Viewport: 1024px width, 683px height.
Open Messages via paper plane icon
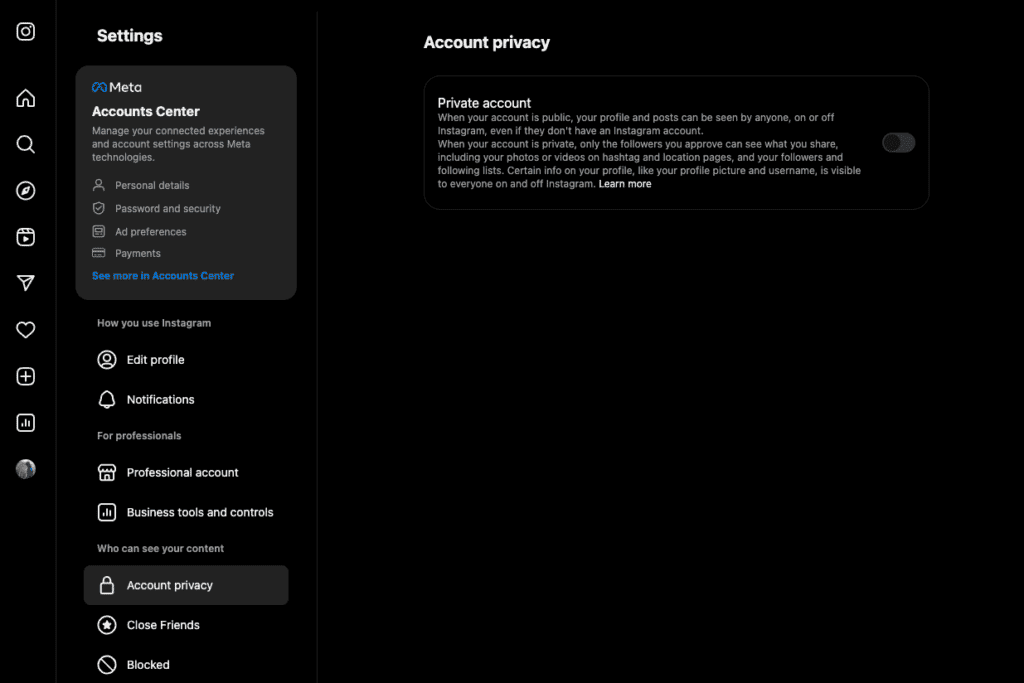[26, 283]
